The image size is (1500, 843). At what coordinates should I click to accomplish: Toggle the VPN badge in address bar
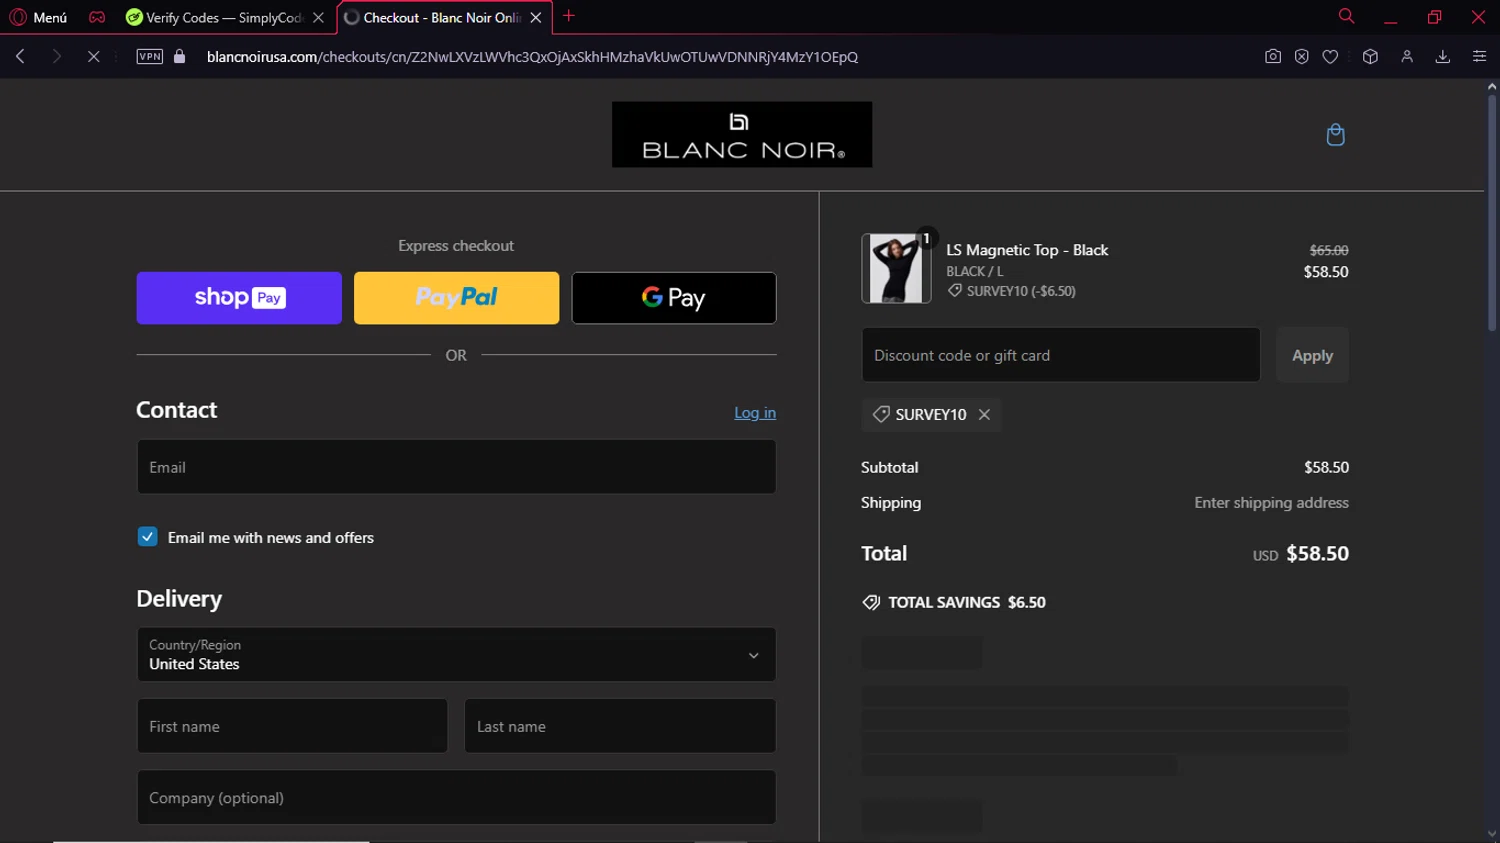click(150, 57)
